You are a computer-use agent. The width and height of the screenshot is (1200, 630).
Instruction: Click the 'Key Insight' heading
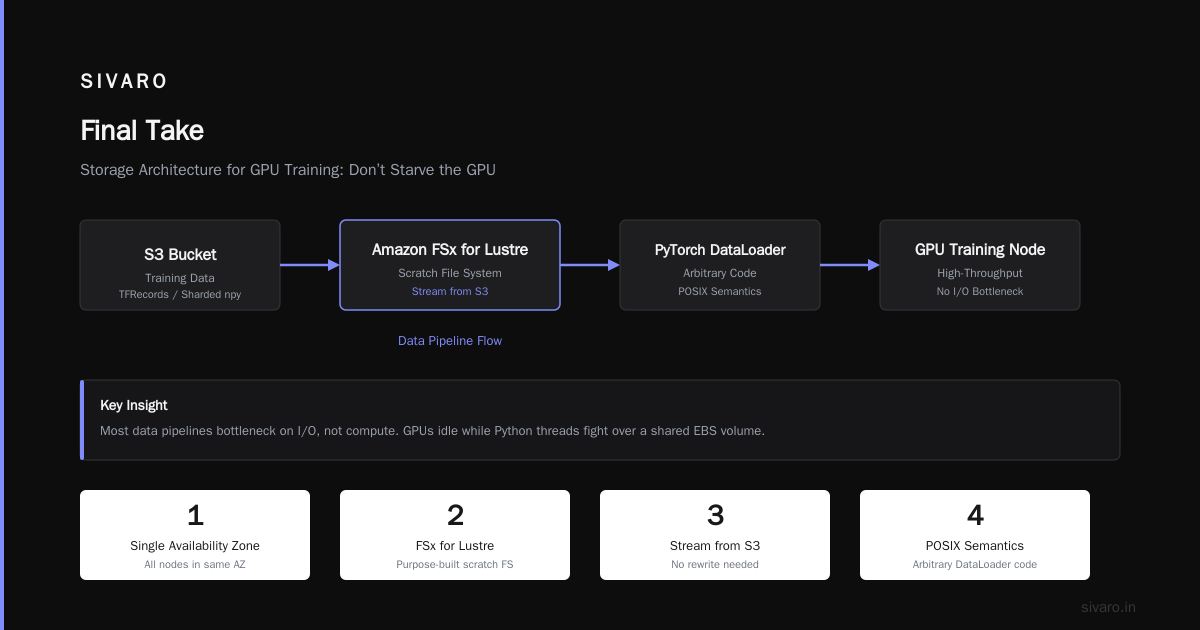pos(134,405)
